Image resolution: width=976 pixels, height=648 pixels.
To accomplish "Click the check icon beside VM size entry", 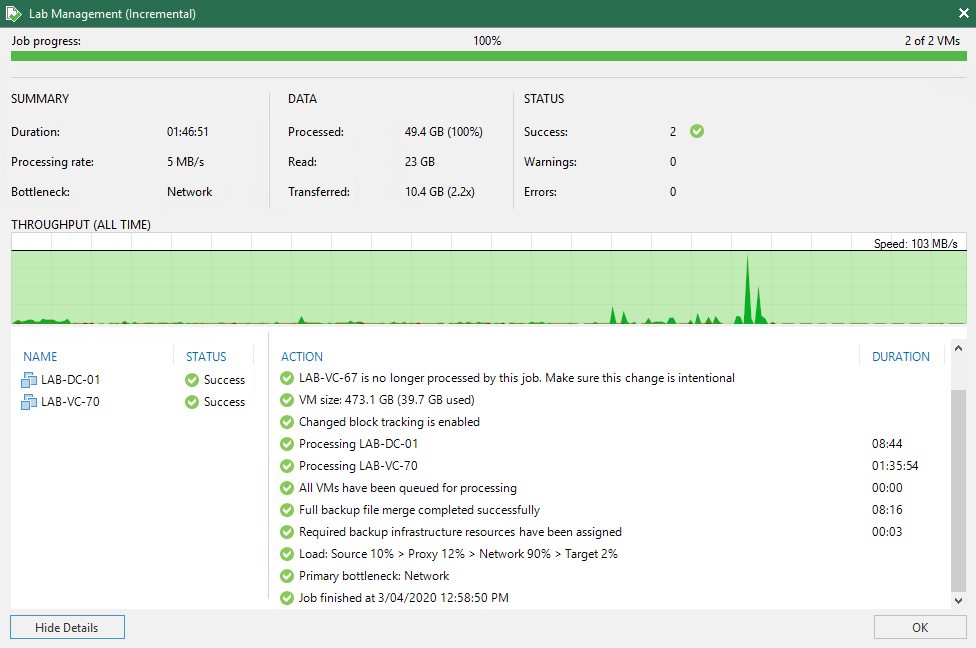I will point(287,400).
